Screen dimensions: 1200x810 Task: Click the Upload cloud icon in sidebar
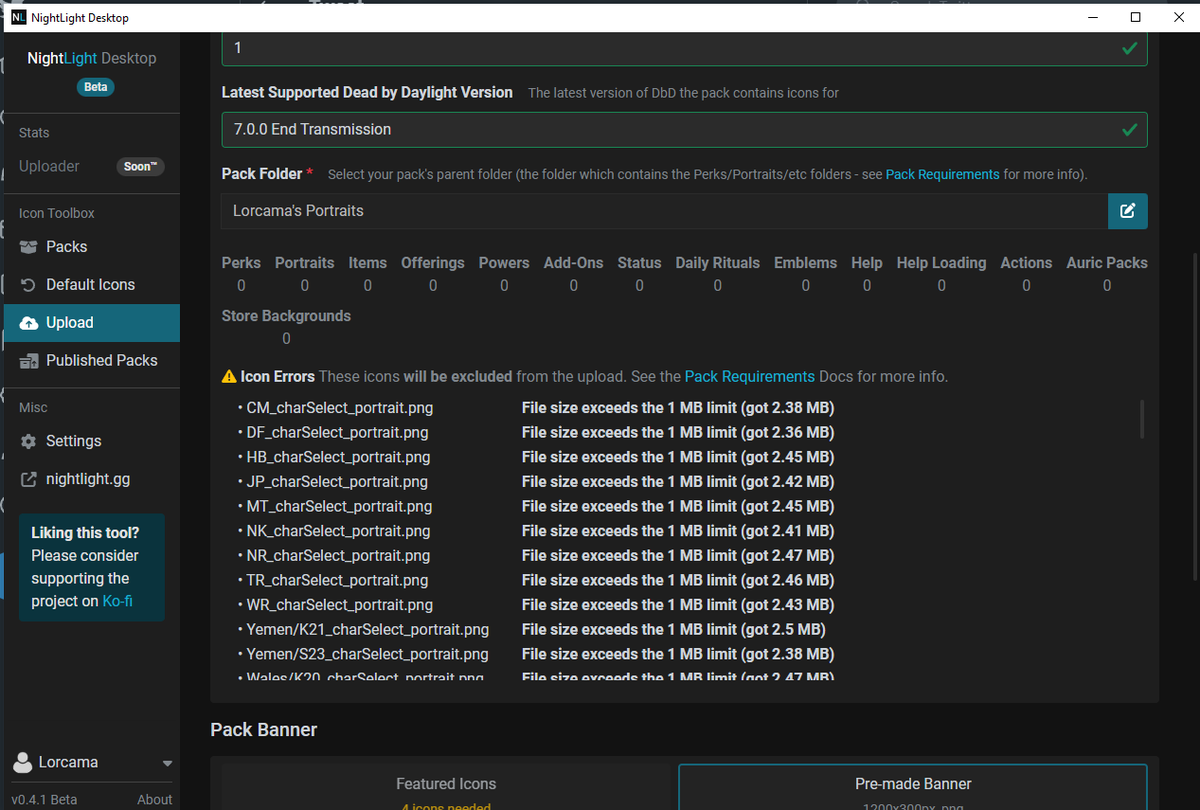28,323
